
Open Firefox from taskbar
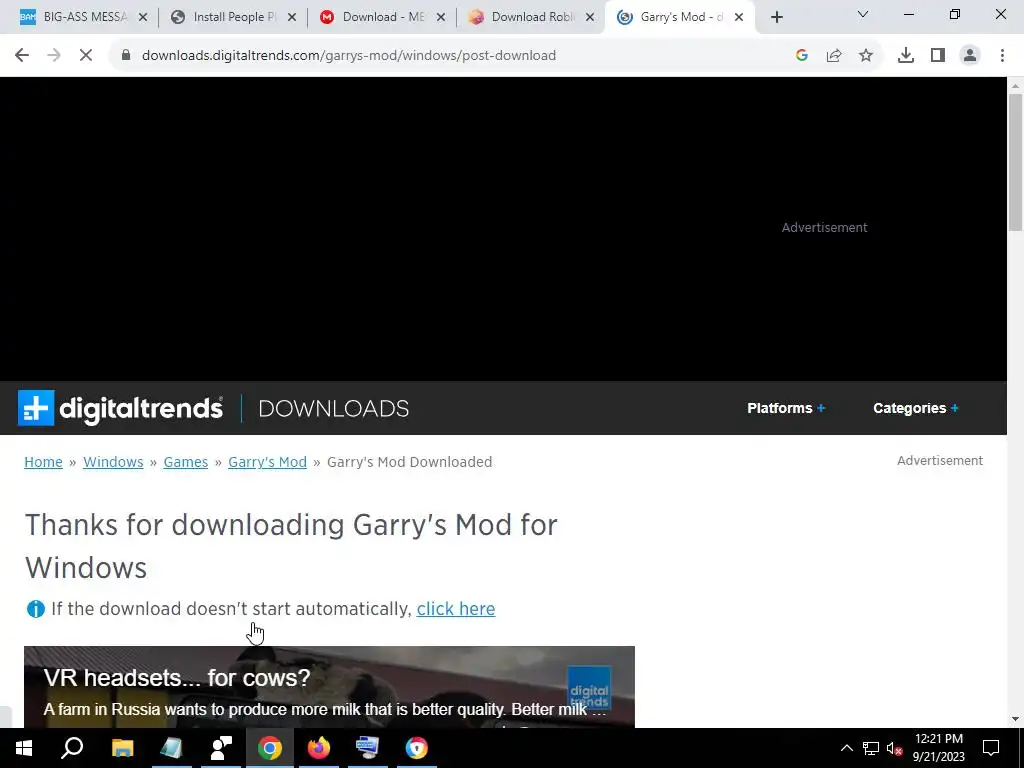click(319, 748)
